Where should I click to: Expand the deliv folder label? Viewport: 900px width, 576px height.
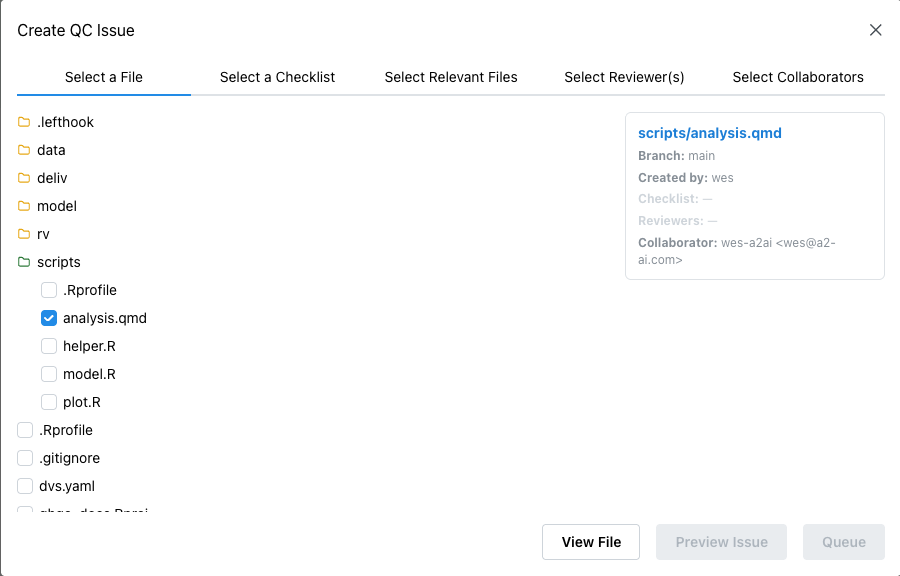tap(52, 178)
